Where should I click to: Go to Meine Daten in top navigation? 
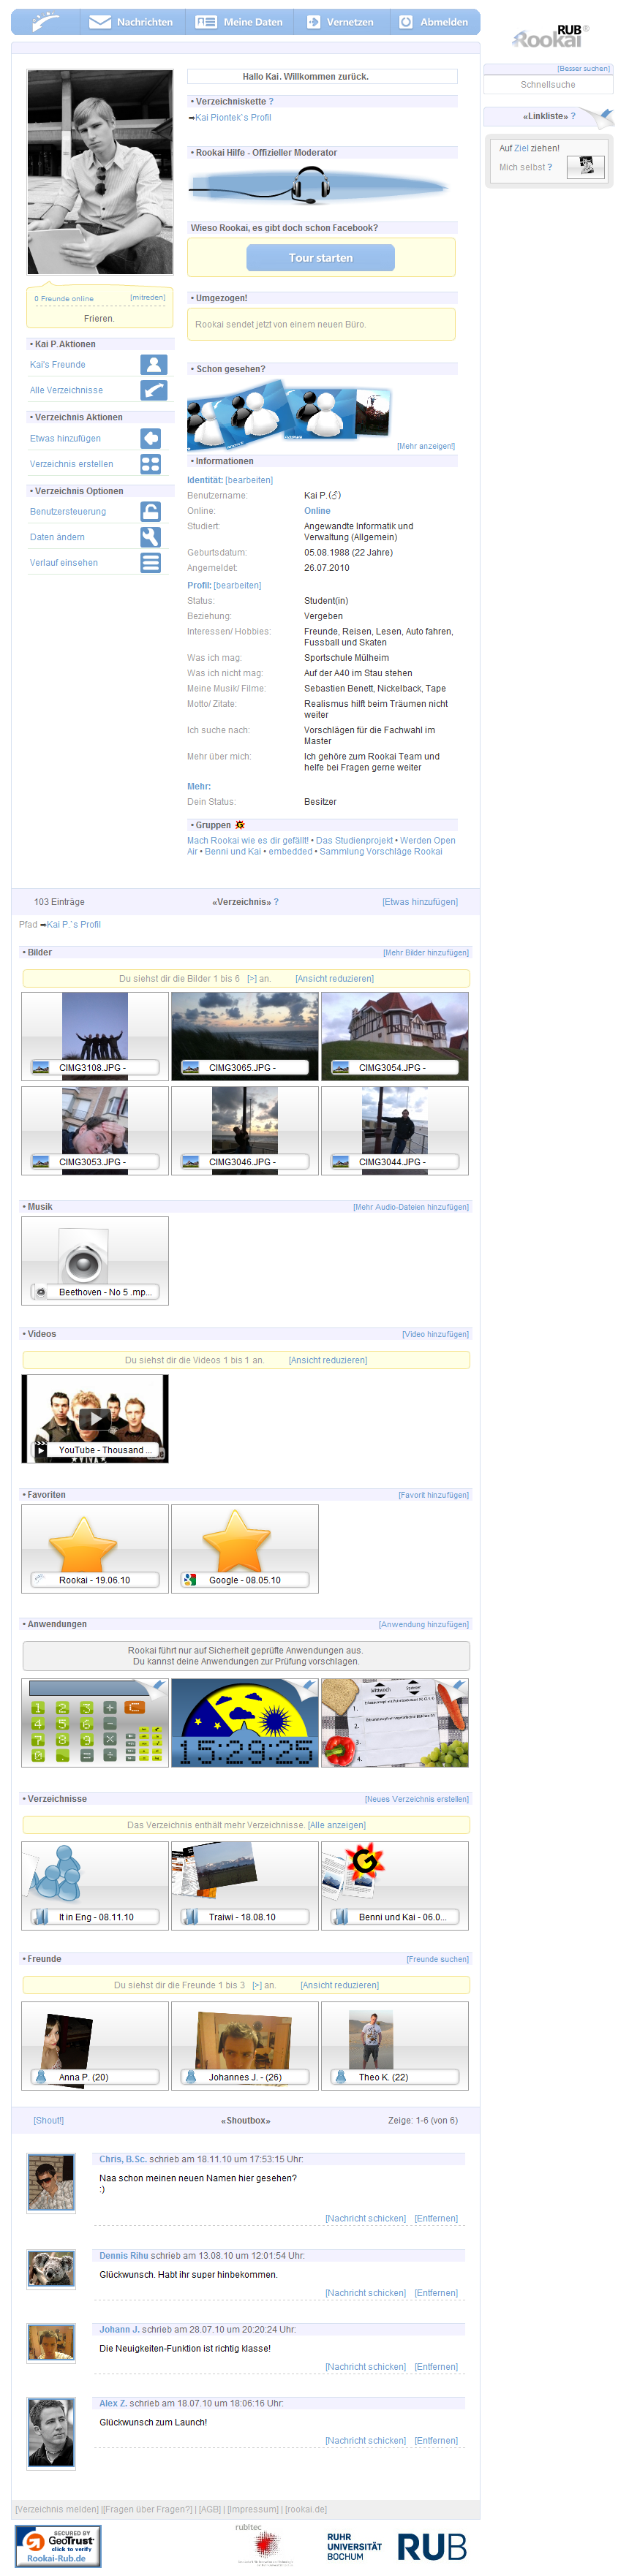(x=240, y=22)
